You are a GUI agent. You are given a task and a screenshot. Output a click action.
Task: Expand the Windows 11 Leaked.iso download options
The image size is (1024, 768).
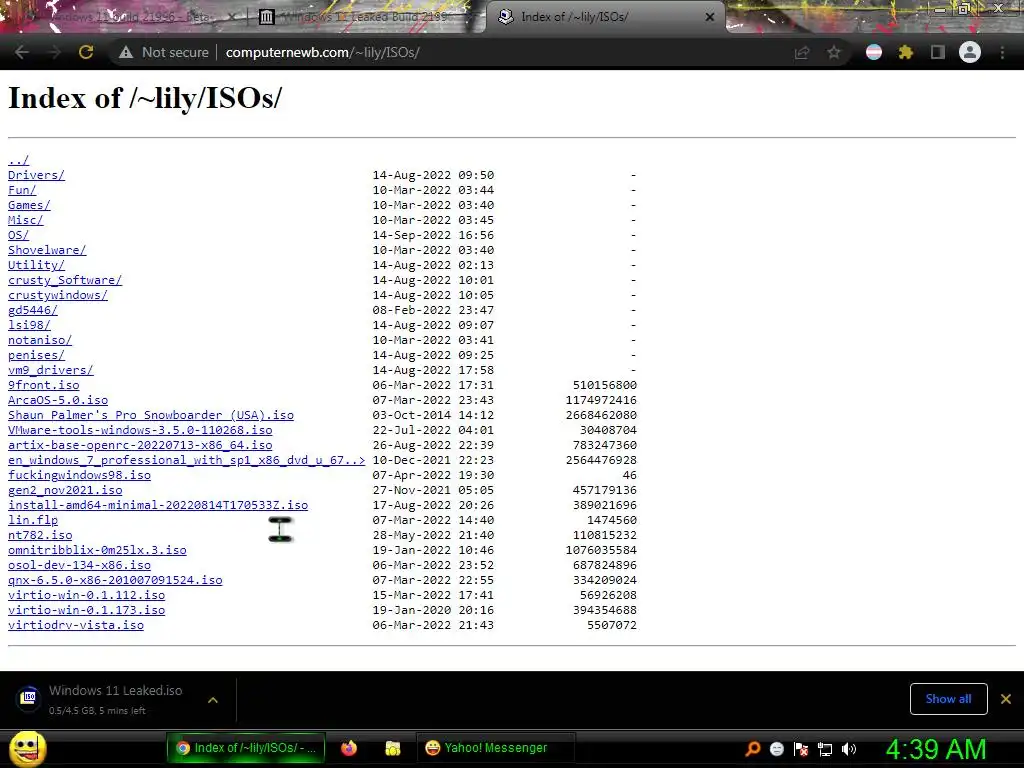pyautogui.click(x=212, y=699)
